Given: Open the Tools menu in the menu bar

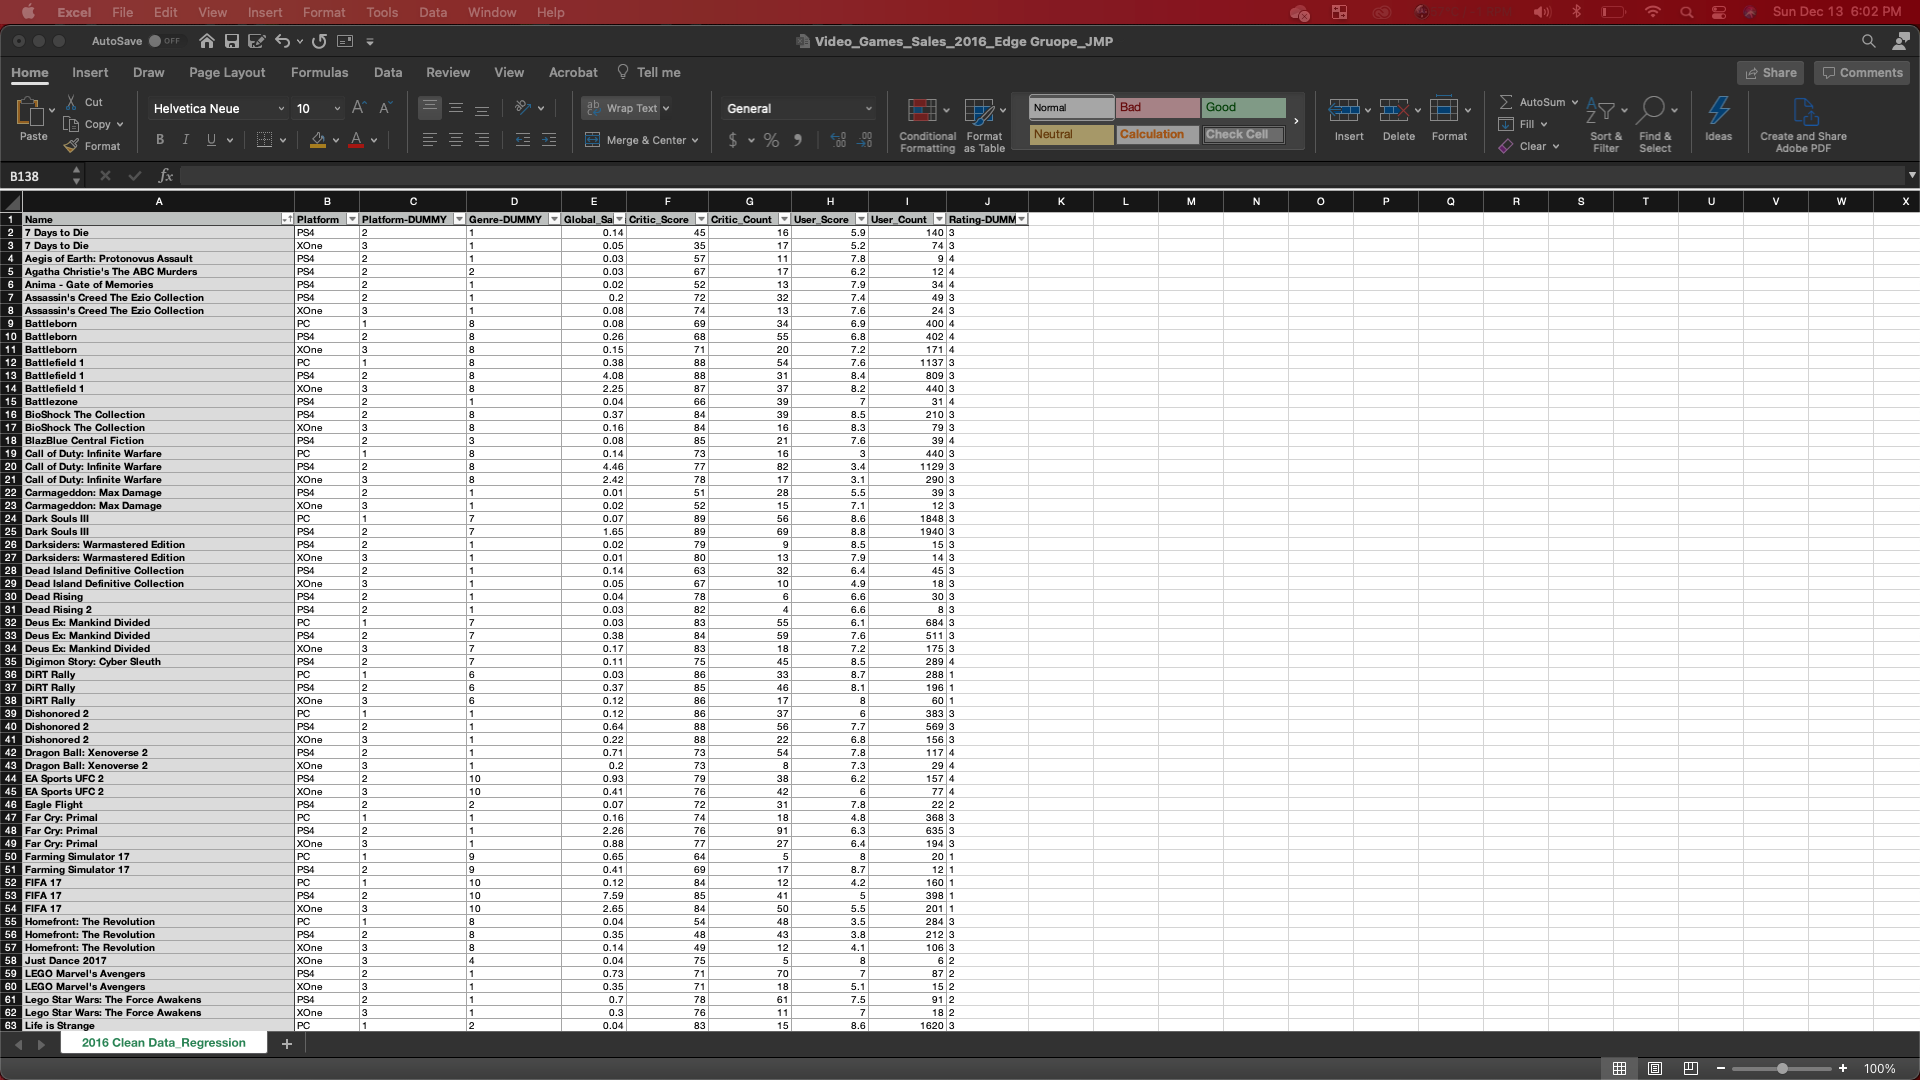Looking at the screenshot, I should (382, 12).
